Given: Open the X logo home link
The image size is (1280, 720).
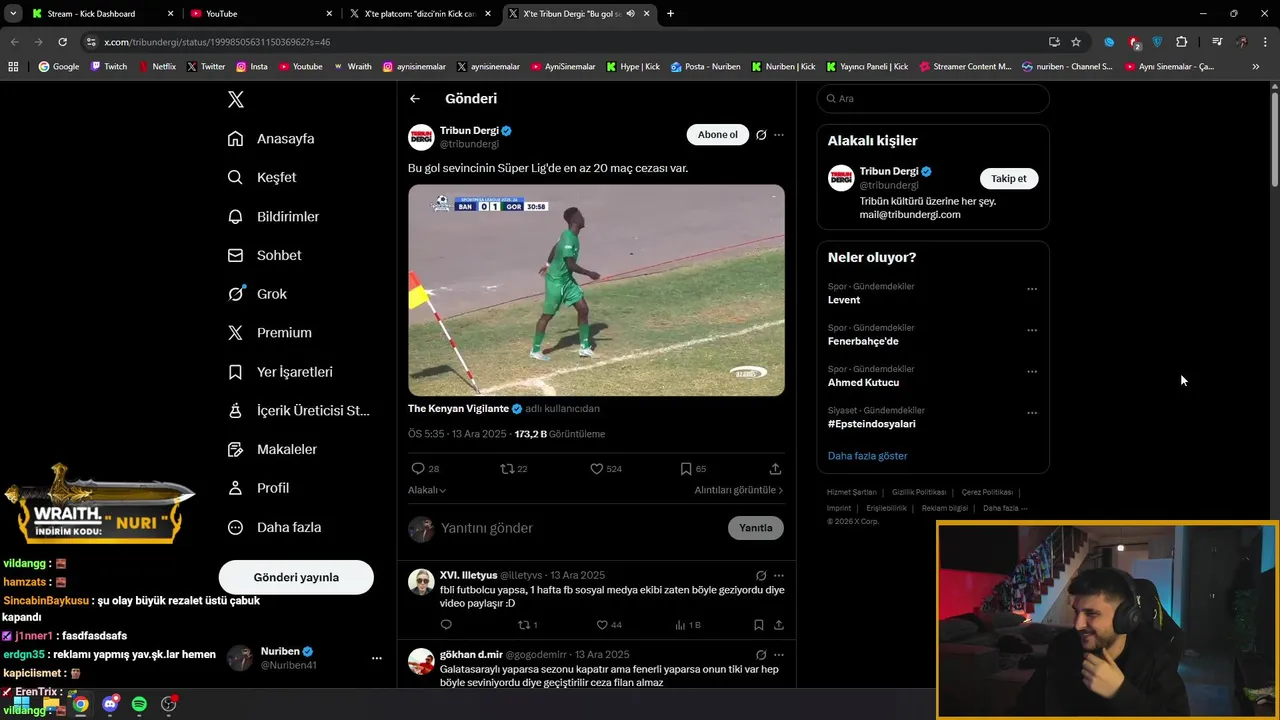Looking at the screenshot, I should click(236, 99).
